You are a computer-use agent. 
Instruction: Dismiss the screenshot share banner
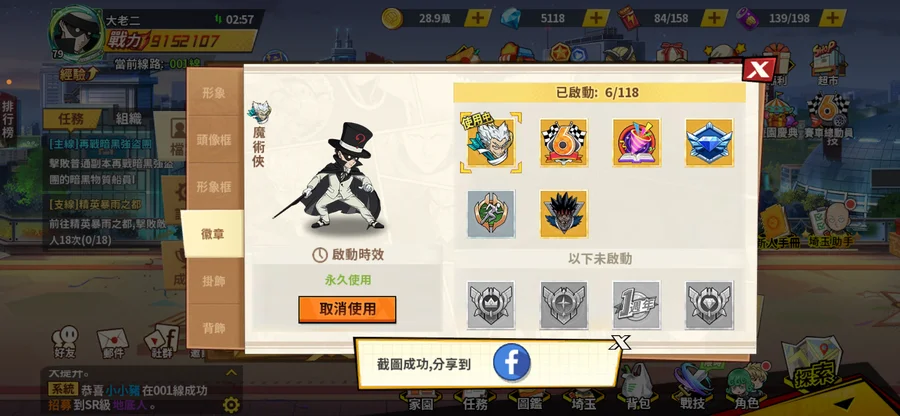pyautogui.click(x=620, y=343)
